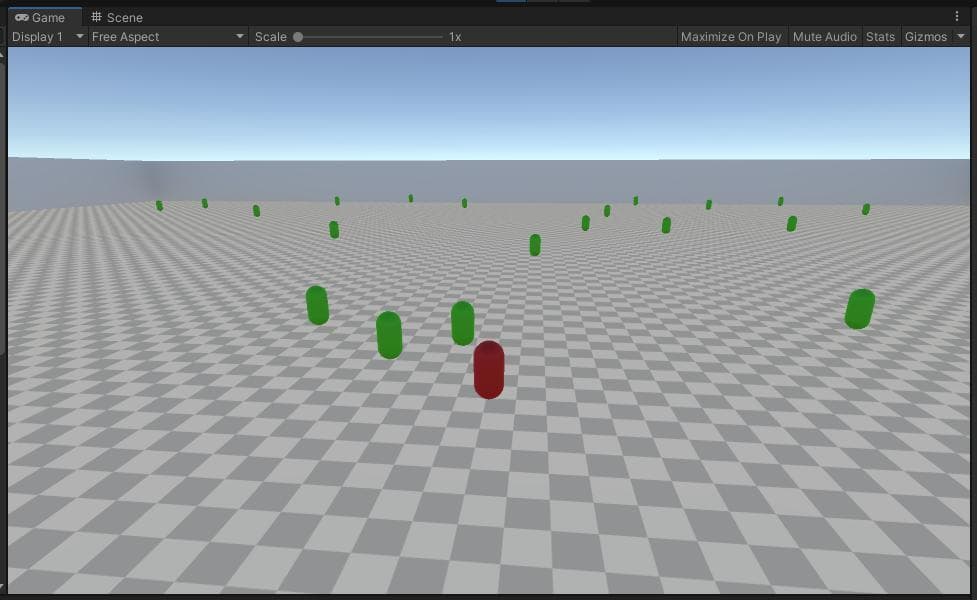The height and width of the screenshot is (600, 977).
Task: Open the Free Aspect dropdown
Action: (168, 37)
